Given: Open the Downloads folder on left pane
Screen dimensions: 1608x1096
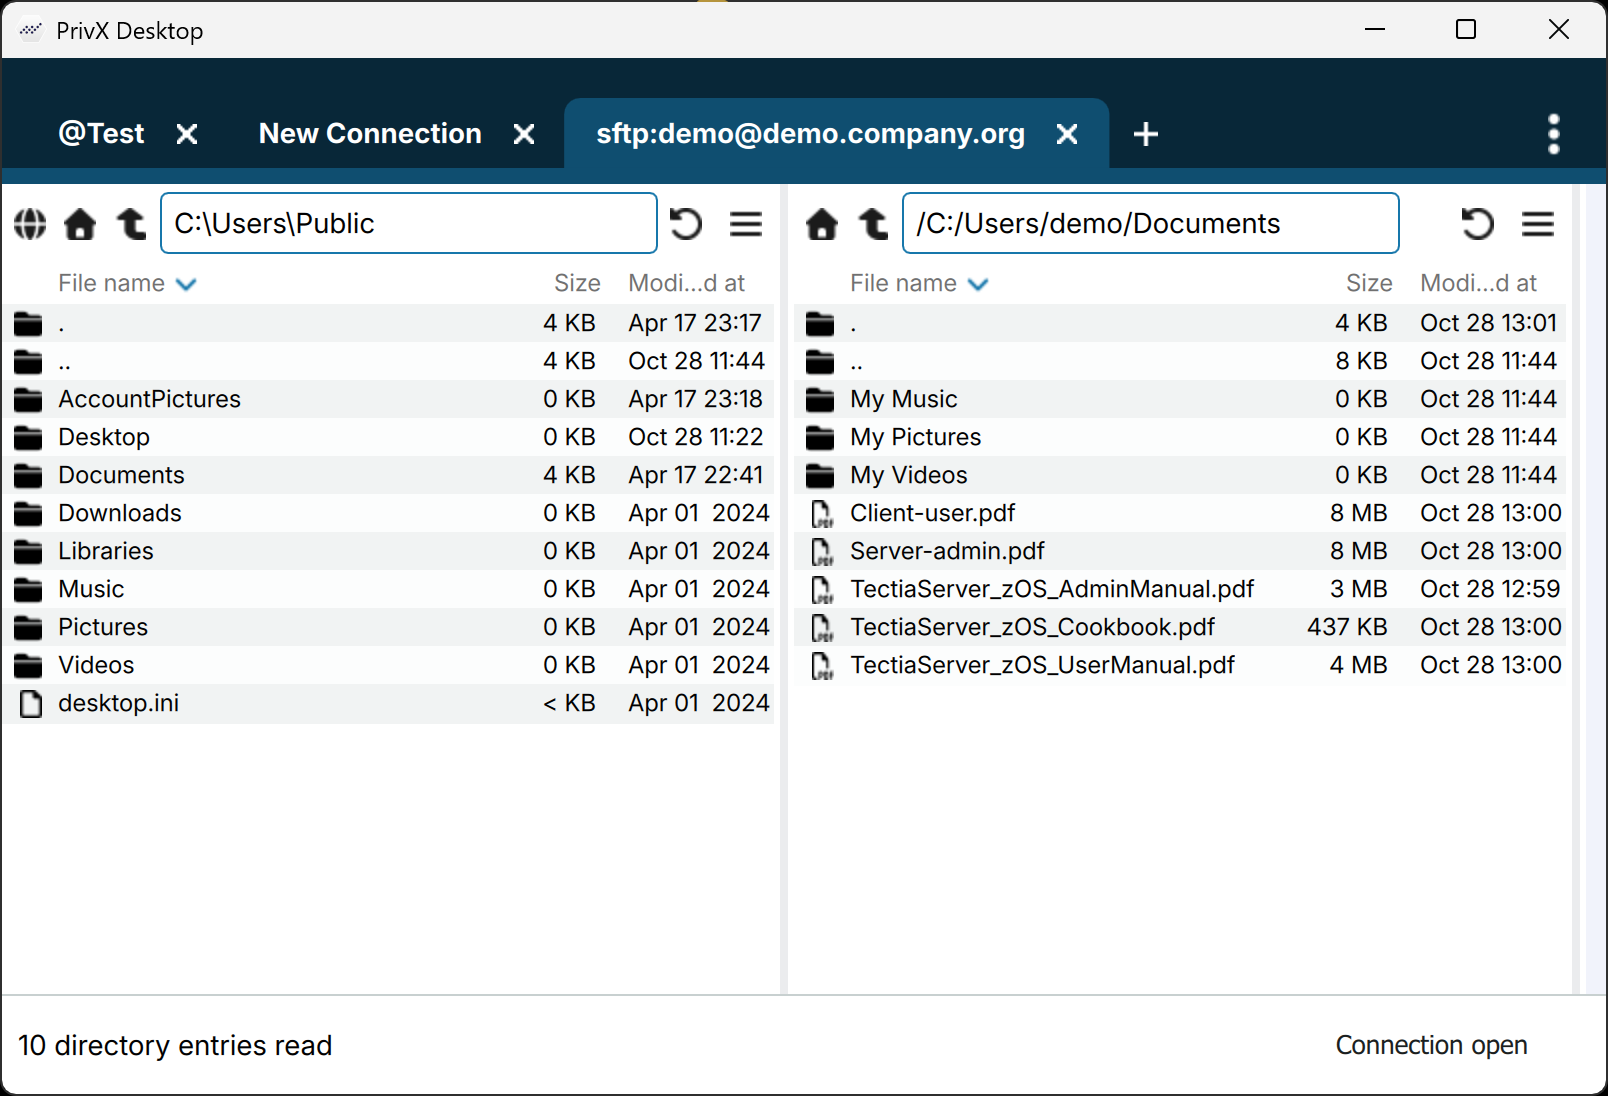Looking at the screenshot, I should click(x=120, y=513).
